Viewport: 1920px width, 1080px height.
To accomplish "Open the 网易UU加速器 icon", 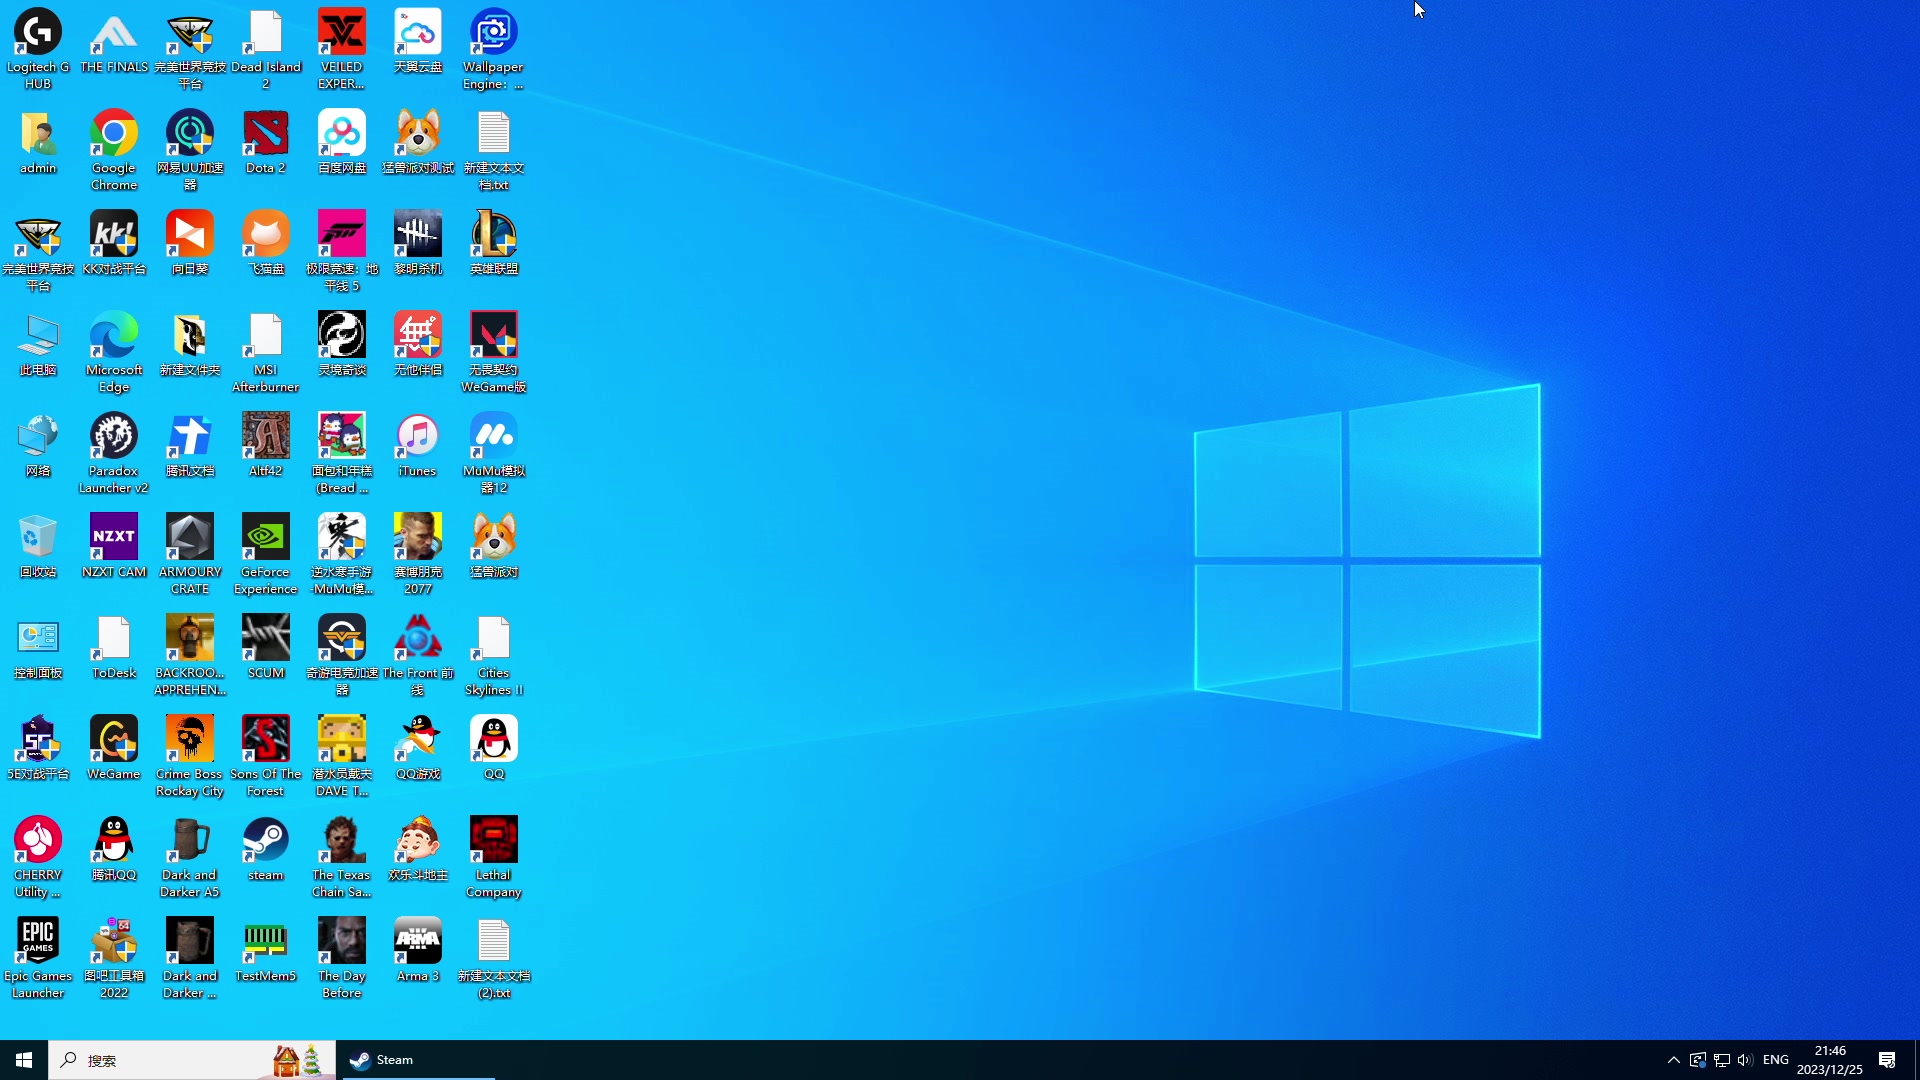I will pos(190,149).
